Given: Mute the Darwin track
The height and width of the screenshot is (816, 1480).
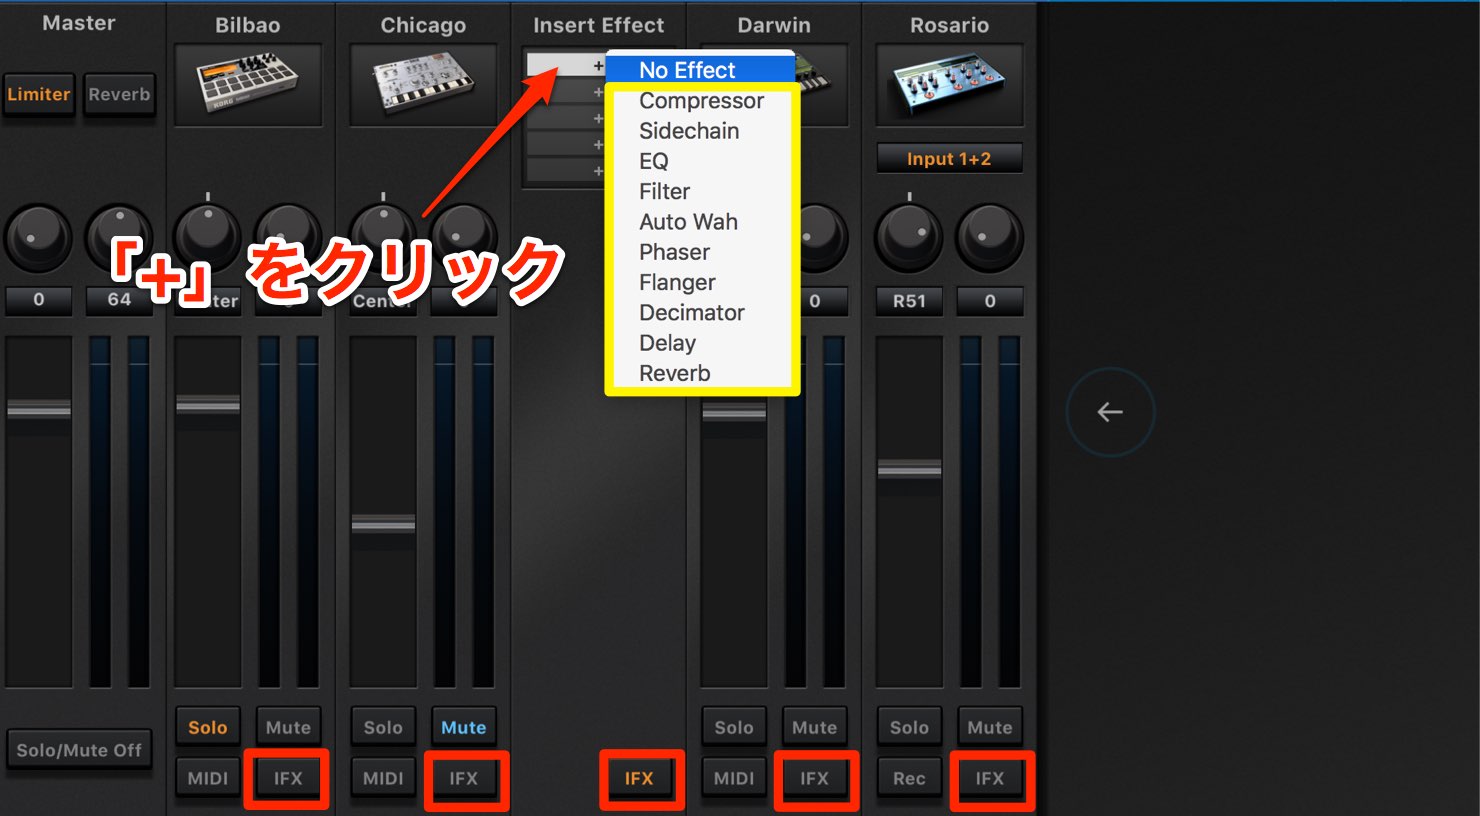Looking at the screenshot, I should tap(815, 727).
